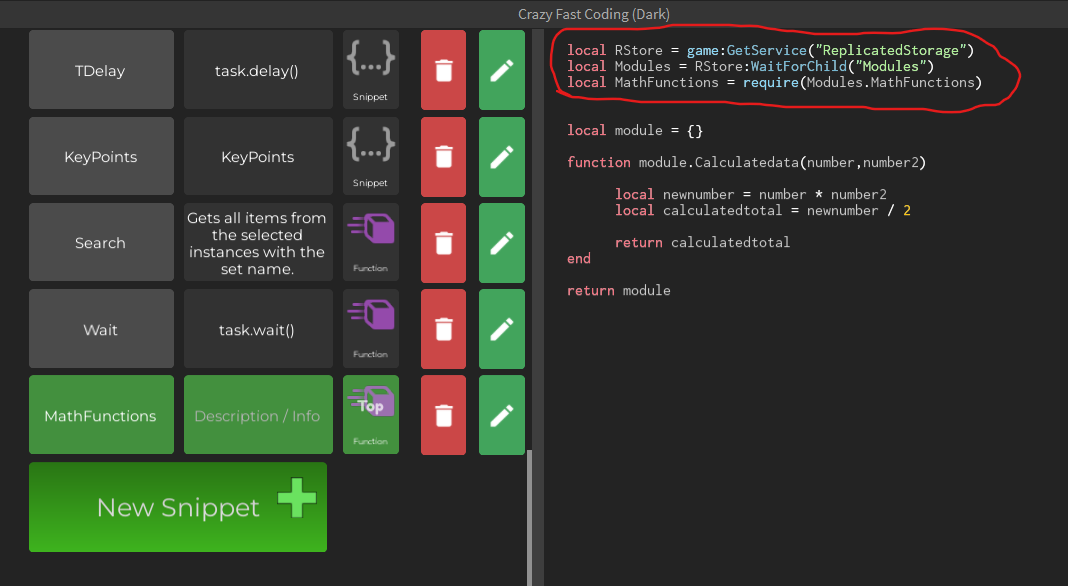This screenshot has height=586, width=1068.
Task: Edit the KeyPoints snippet with the pencil icon
Action: coord(501,155)
